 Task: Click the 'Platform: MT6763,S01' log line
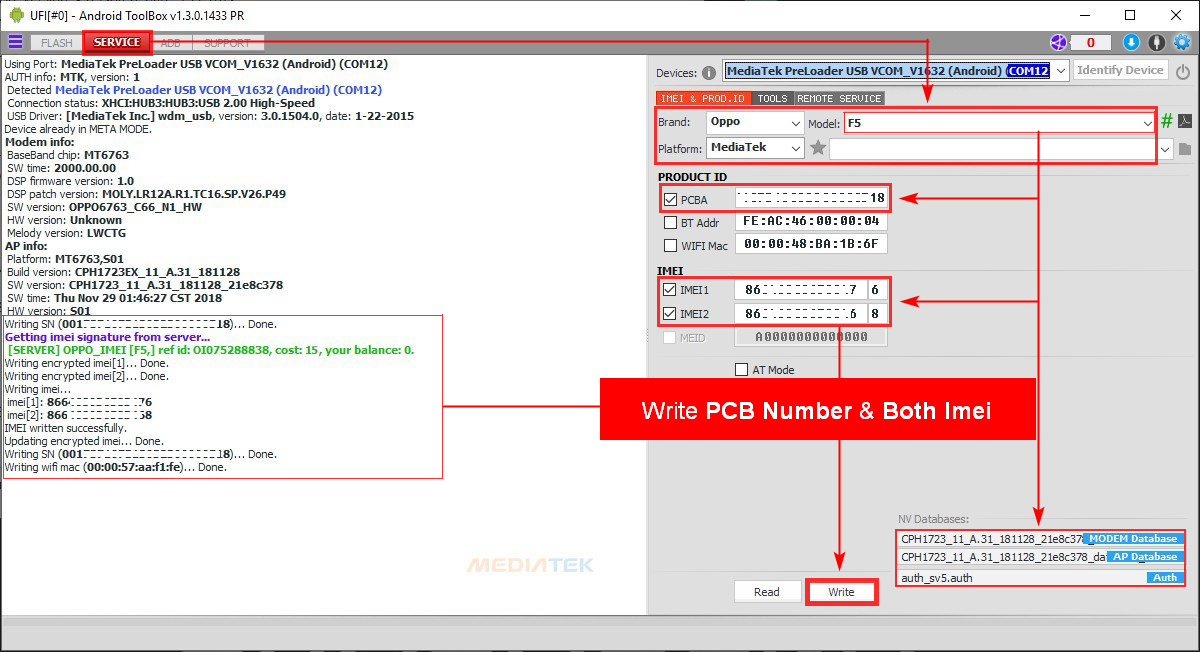tap(64, 259)
